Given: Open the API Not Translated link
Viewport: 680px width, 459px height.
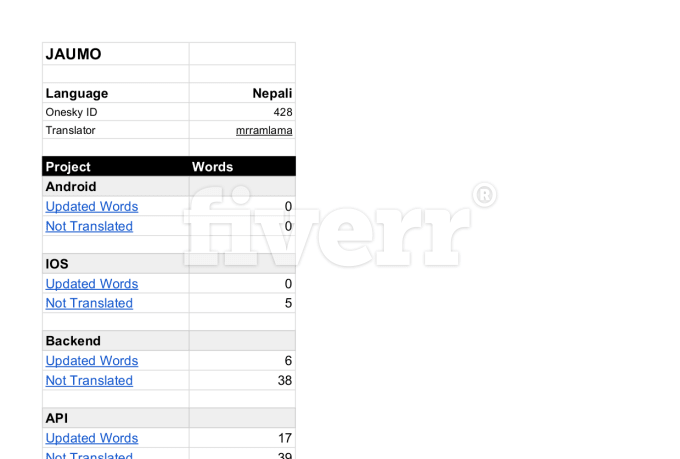Looking at the screenshot, I should point(89,455).
